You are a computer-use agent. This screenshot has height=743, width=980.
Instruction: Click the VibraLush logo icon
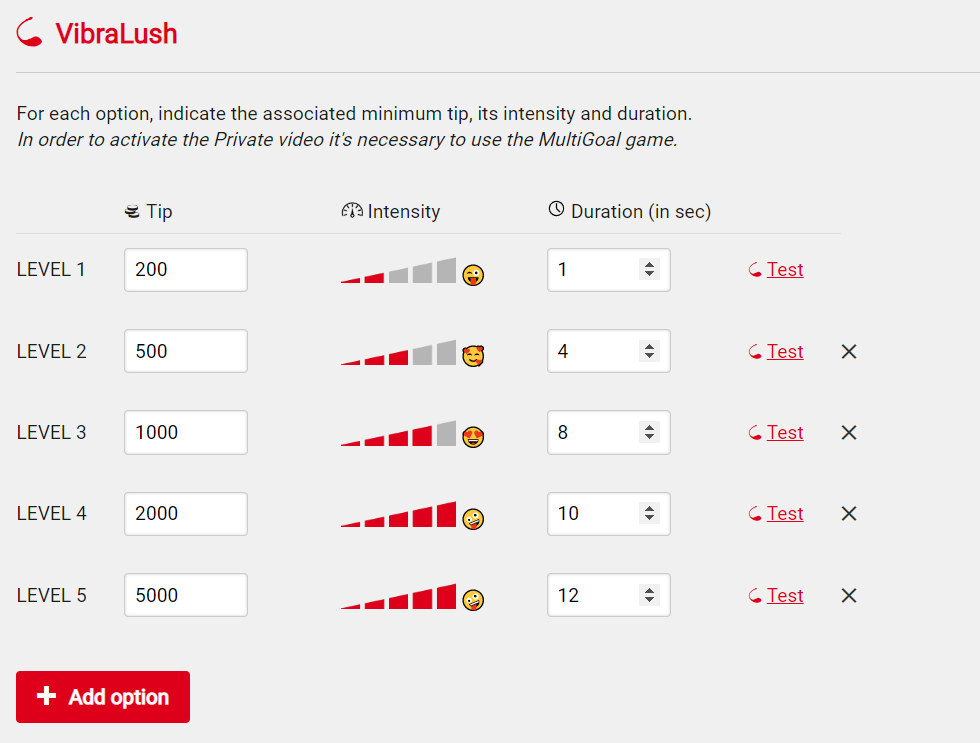coord(29,32)
